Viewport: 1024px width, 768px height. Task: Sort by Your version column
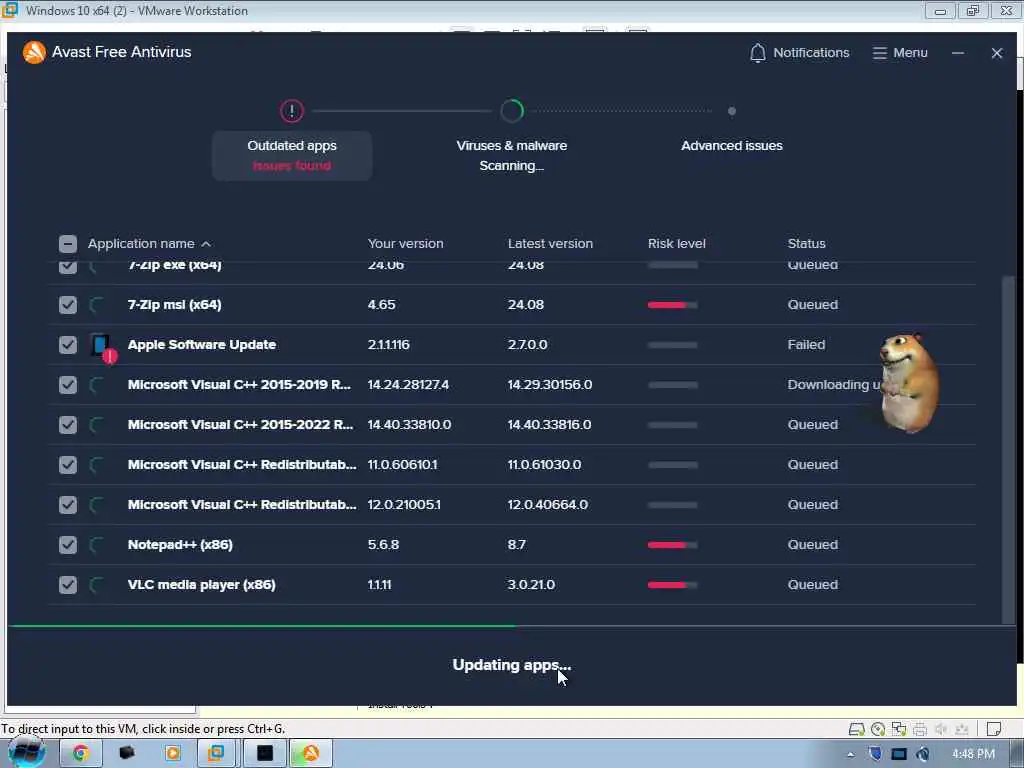pyautogui.click(x=406, y=244)
